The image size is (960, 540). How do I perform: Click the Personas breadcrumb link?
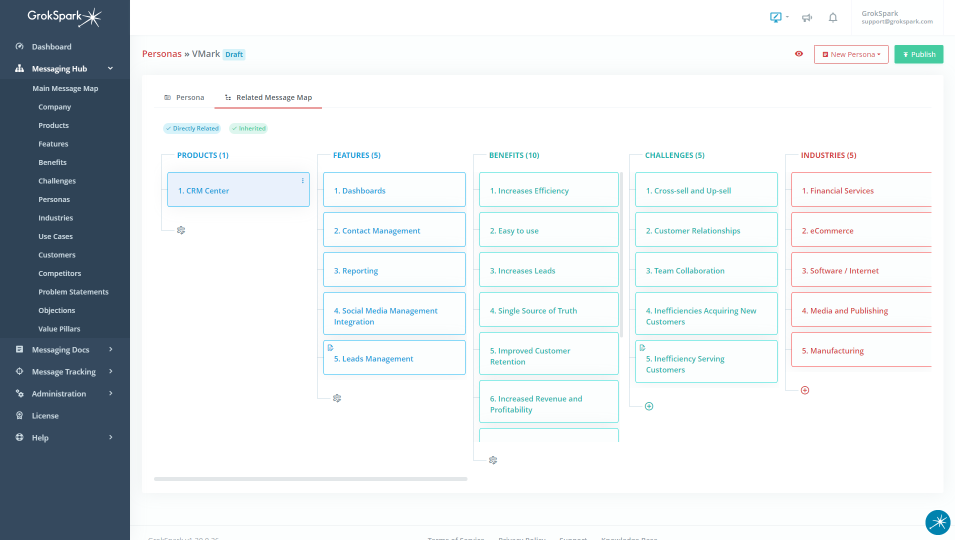point(162,54)
